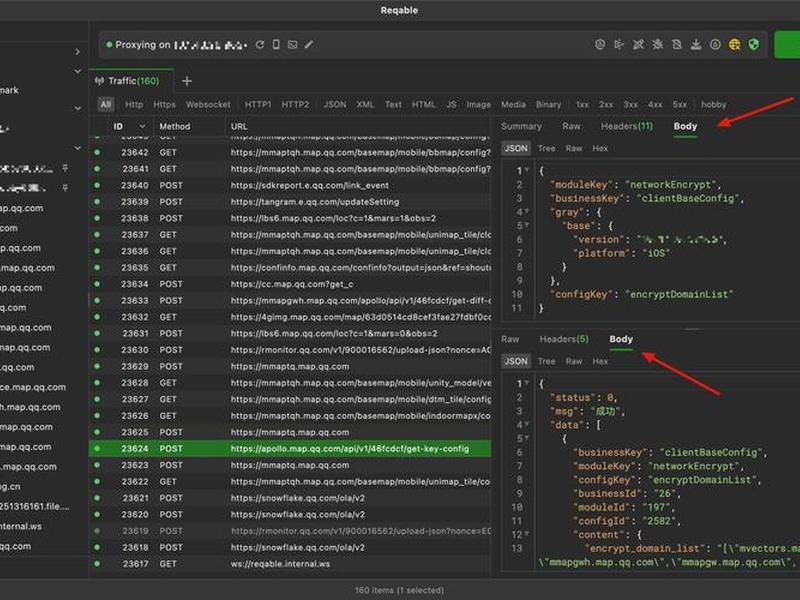Toggle the HTTP1 filter
The height and width of the screenshot is (600, 800).
tap(258, 104)
